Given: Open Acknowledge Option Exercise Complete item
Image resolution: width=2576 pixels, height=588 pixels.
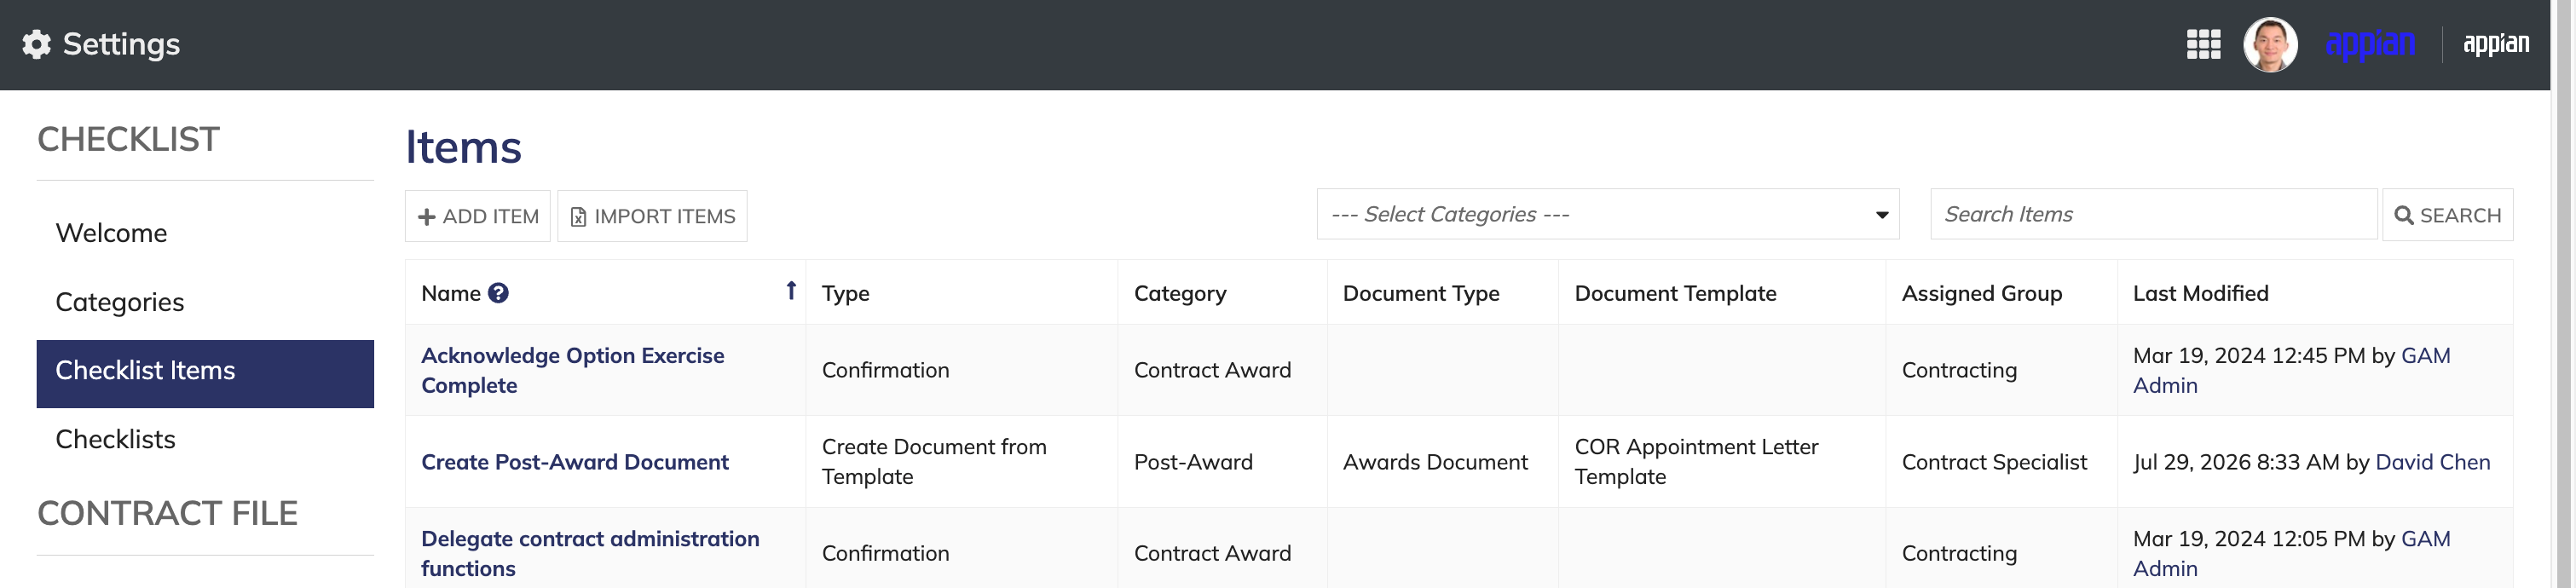Looking at the screenshot, I should [x=573, y=371].
